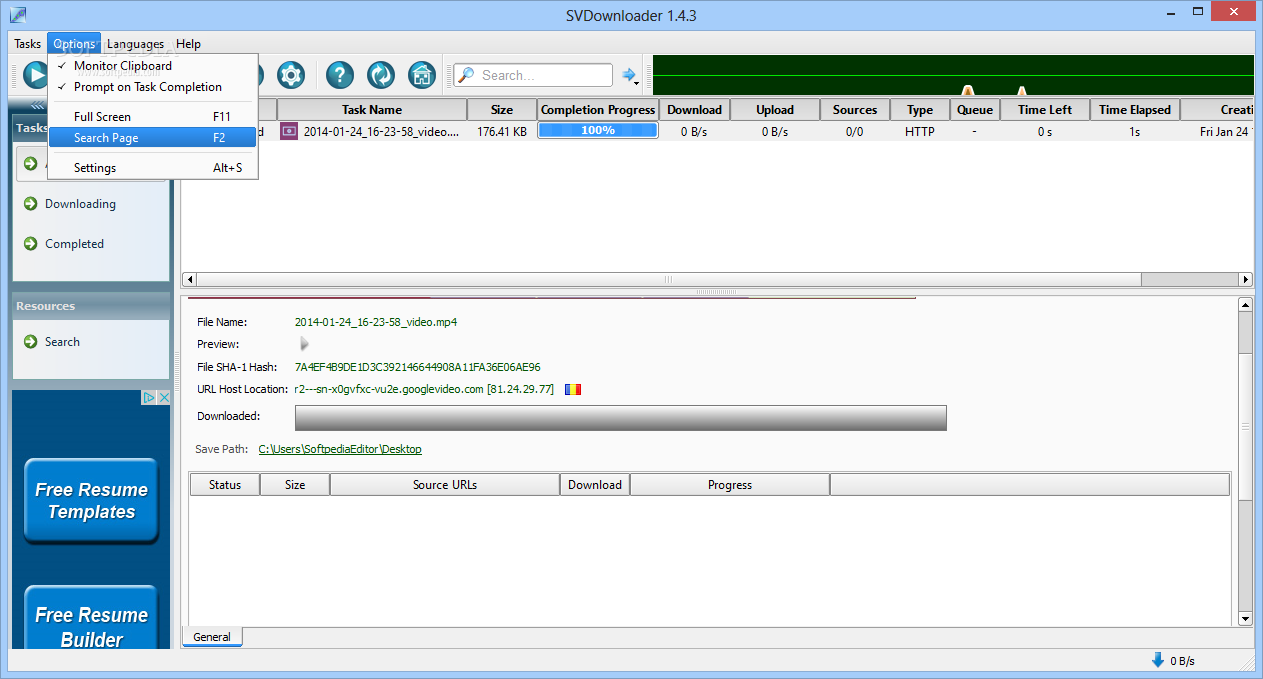Click the Progress header in sources table
This screenshot has height=679, width=1263.
coord(730,485)
